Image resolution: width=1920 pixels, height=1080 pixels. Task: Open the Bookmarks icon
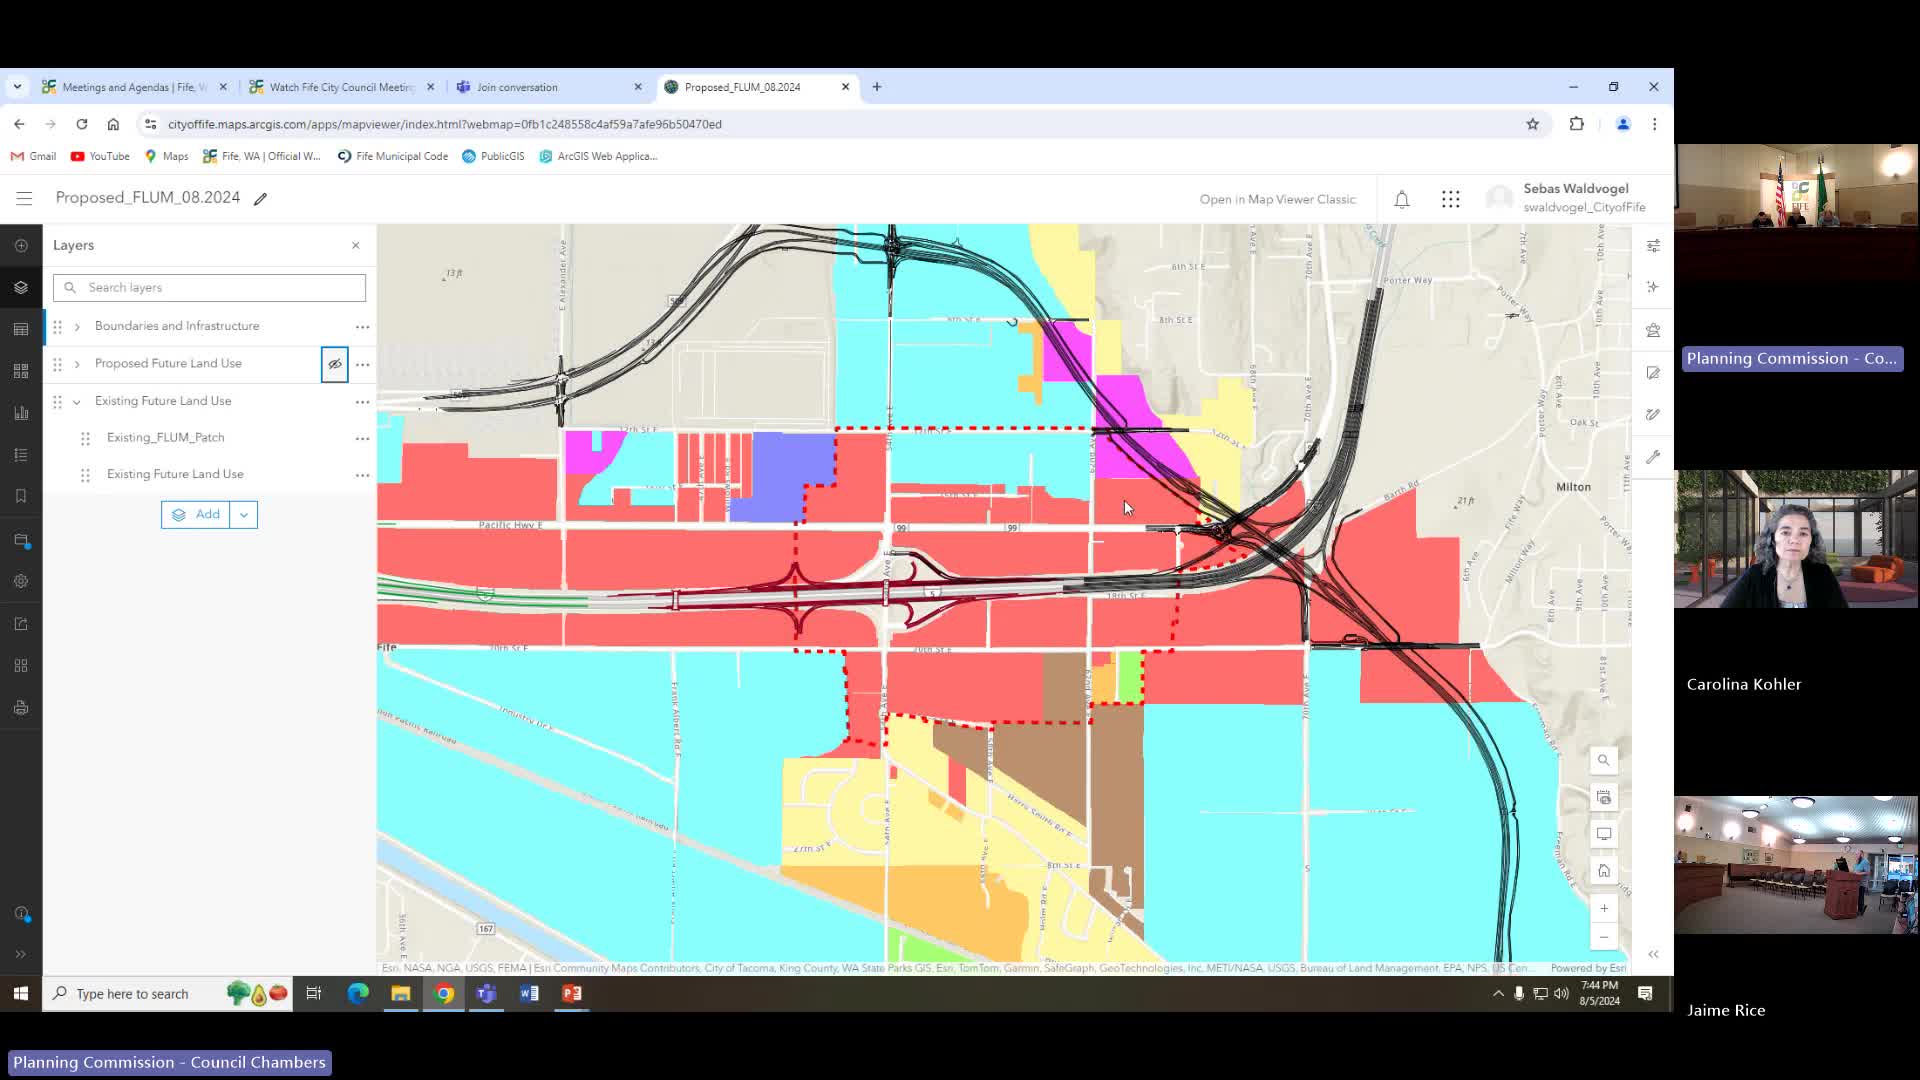pyautogui.click(x=21, y=495)
